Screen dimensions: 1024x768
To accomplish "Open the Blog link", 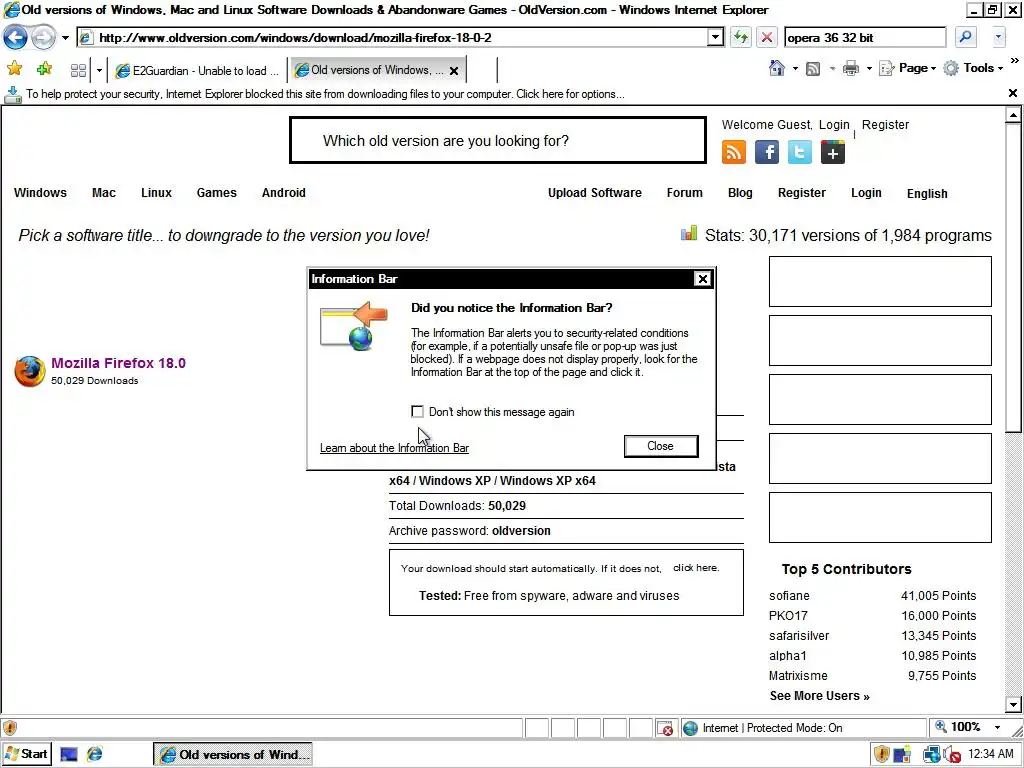I will [x=740, y=193].
